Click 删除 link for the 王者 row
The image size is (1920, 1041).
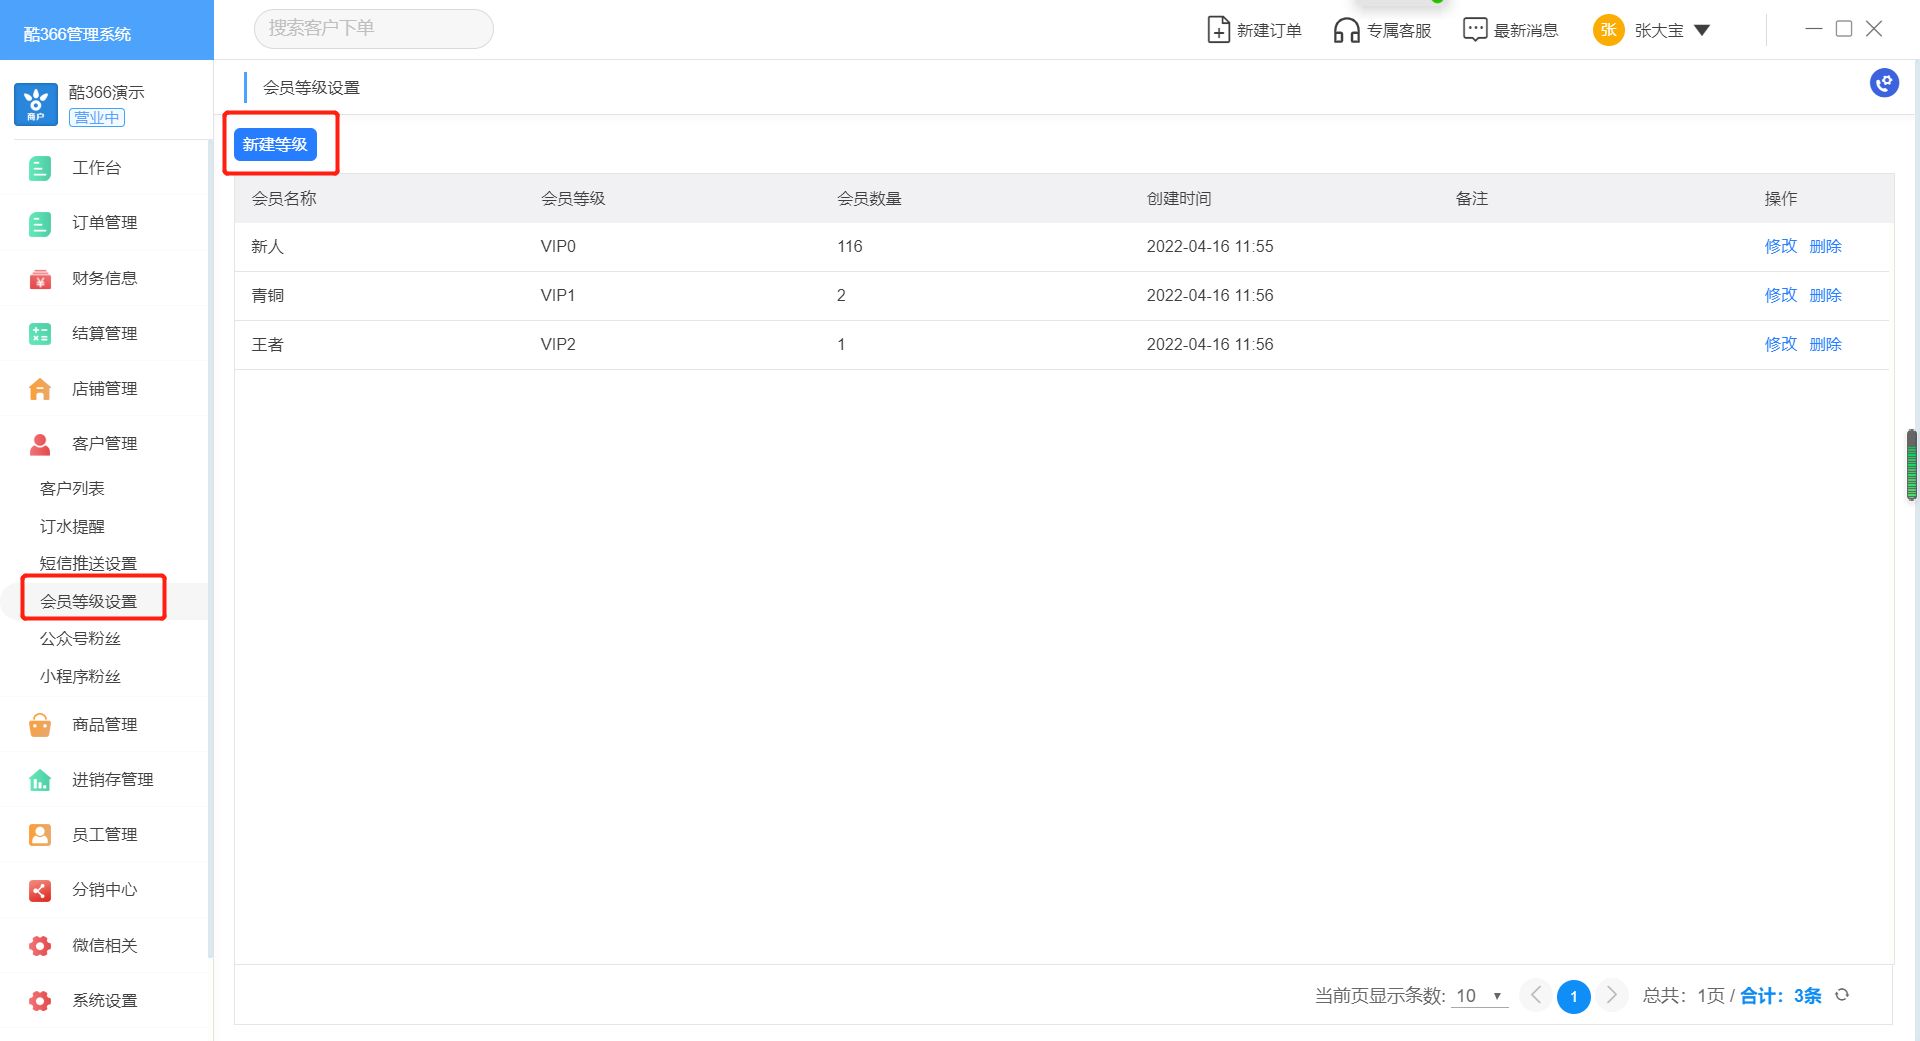coord(1825,344)
